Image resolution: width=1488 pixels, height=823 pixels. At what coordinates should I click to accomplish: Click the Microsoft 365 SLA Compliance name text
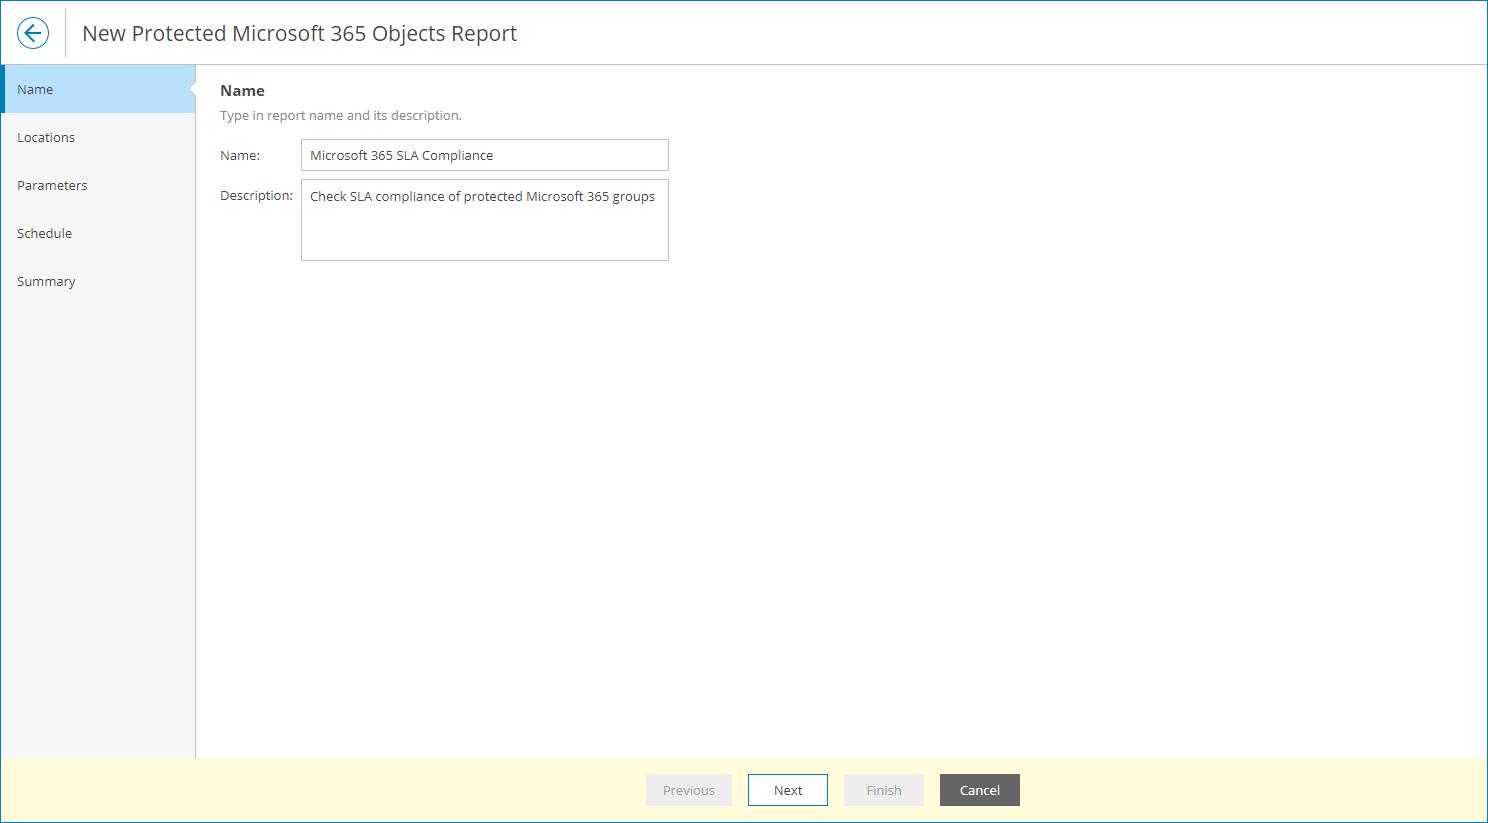pyautogui.click(x=401, y=155)
